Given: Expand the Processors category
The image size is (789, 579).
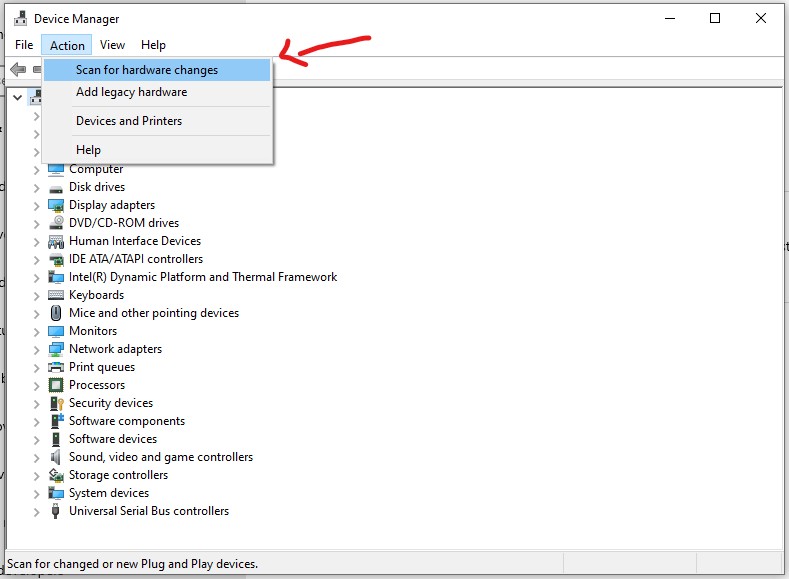Looking at the screenshot, I should pos(36,386).
